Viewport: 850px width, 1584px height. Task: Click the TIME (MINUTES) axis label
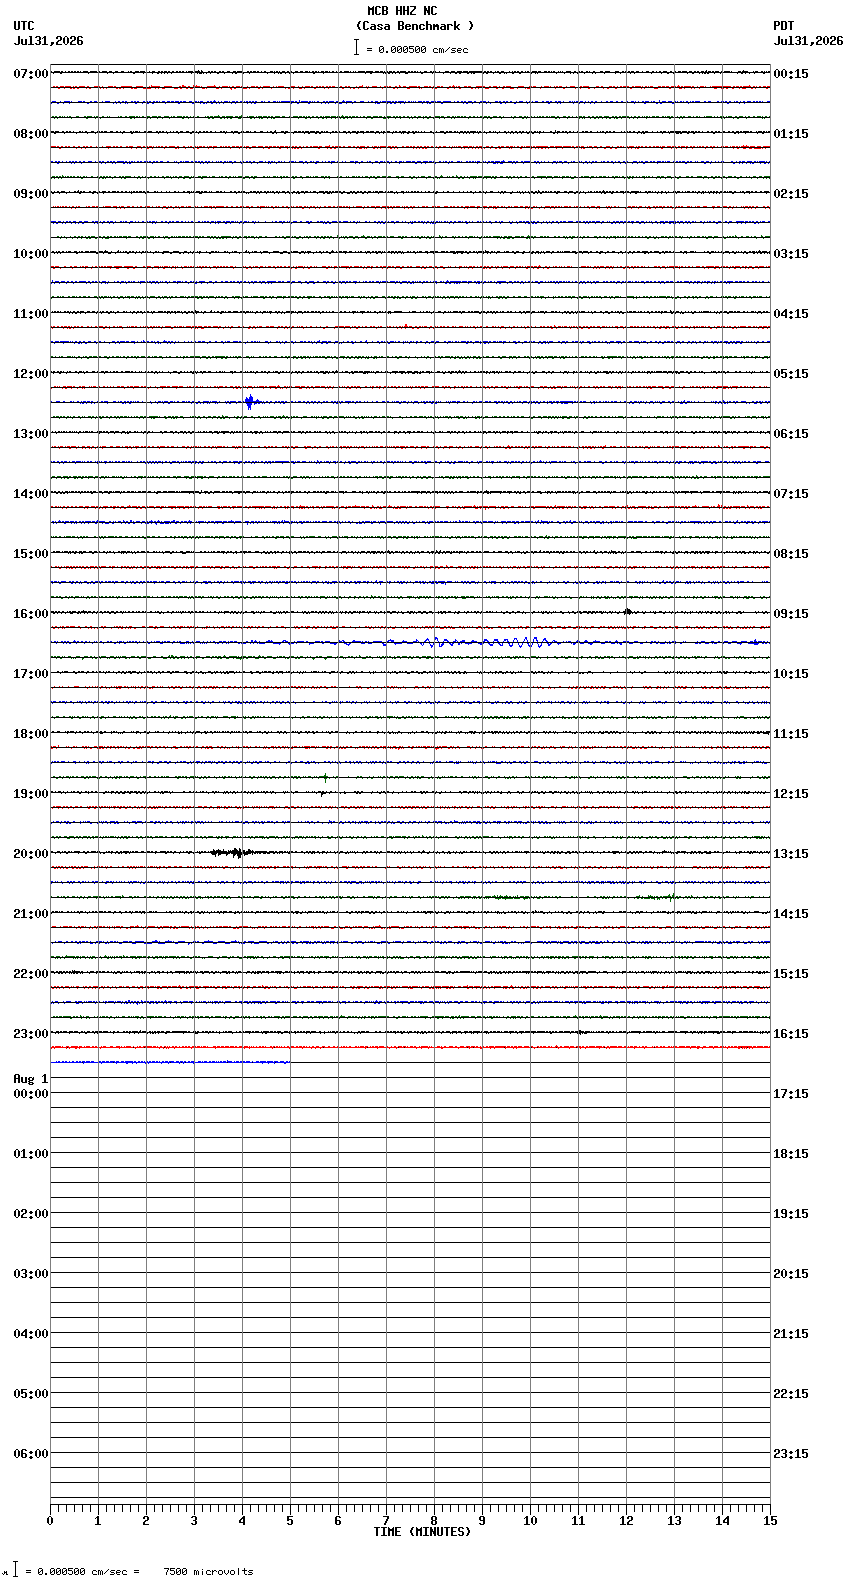point(422,1532)
